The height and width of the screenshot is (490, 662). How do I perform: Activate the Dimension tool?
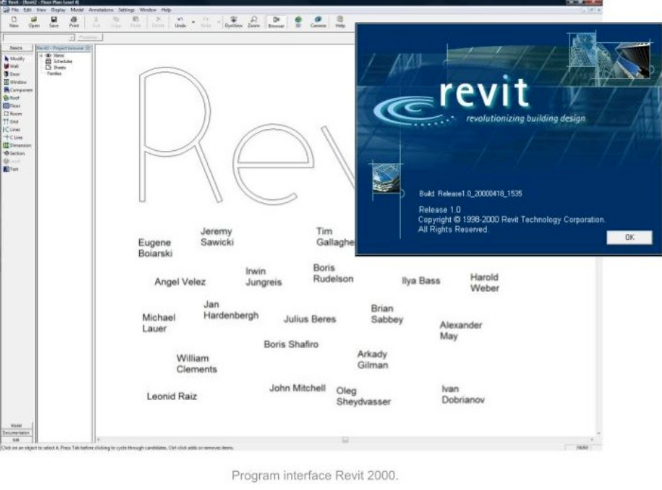pyautogui.click(x=17, y=146)
